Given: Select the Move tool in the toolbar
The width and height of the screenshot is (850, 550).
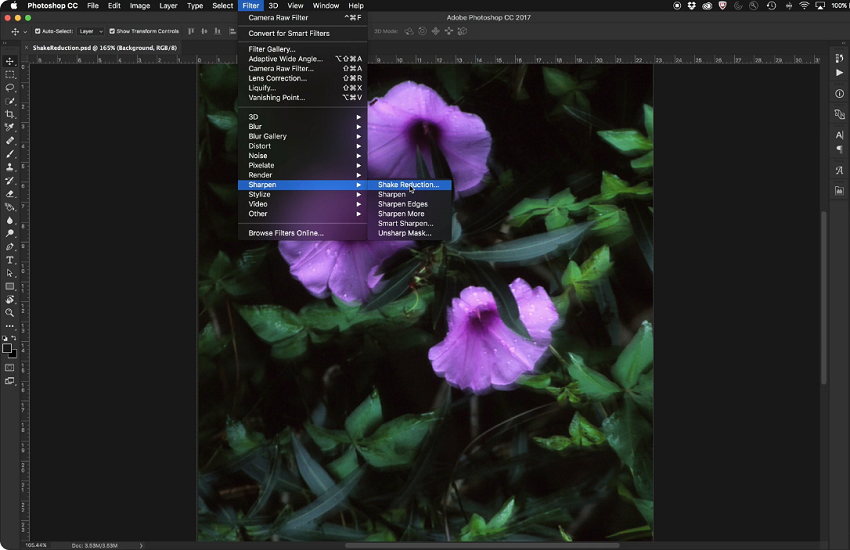Looking at the screenshot, I should pos(10,61).
